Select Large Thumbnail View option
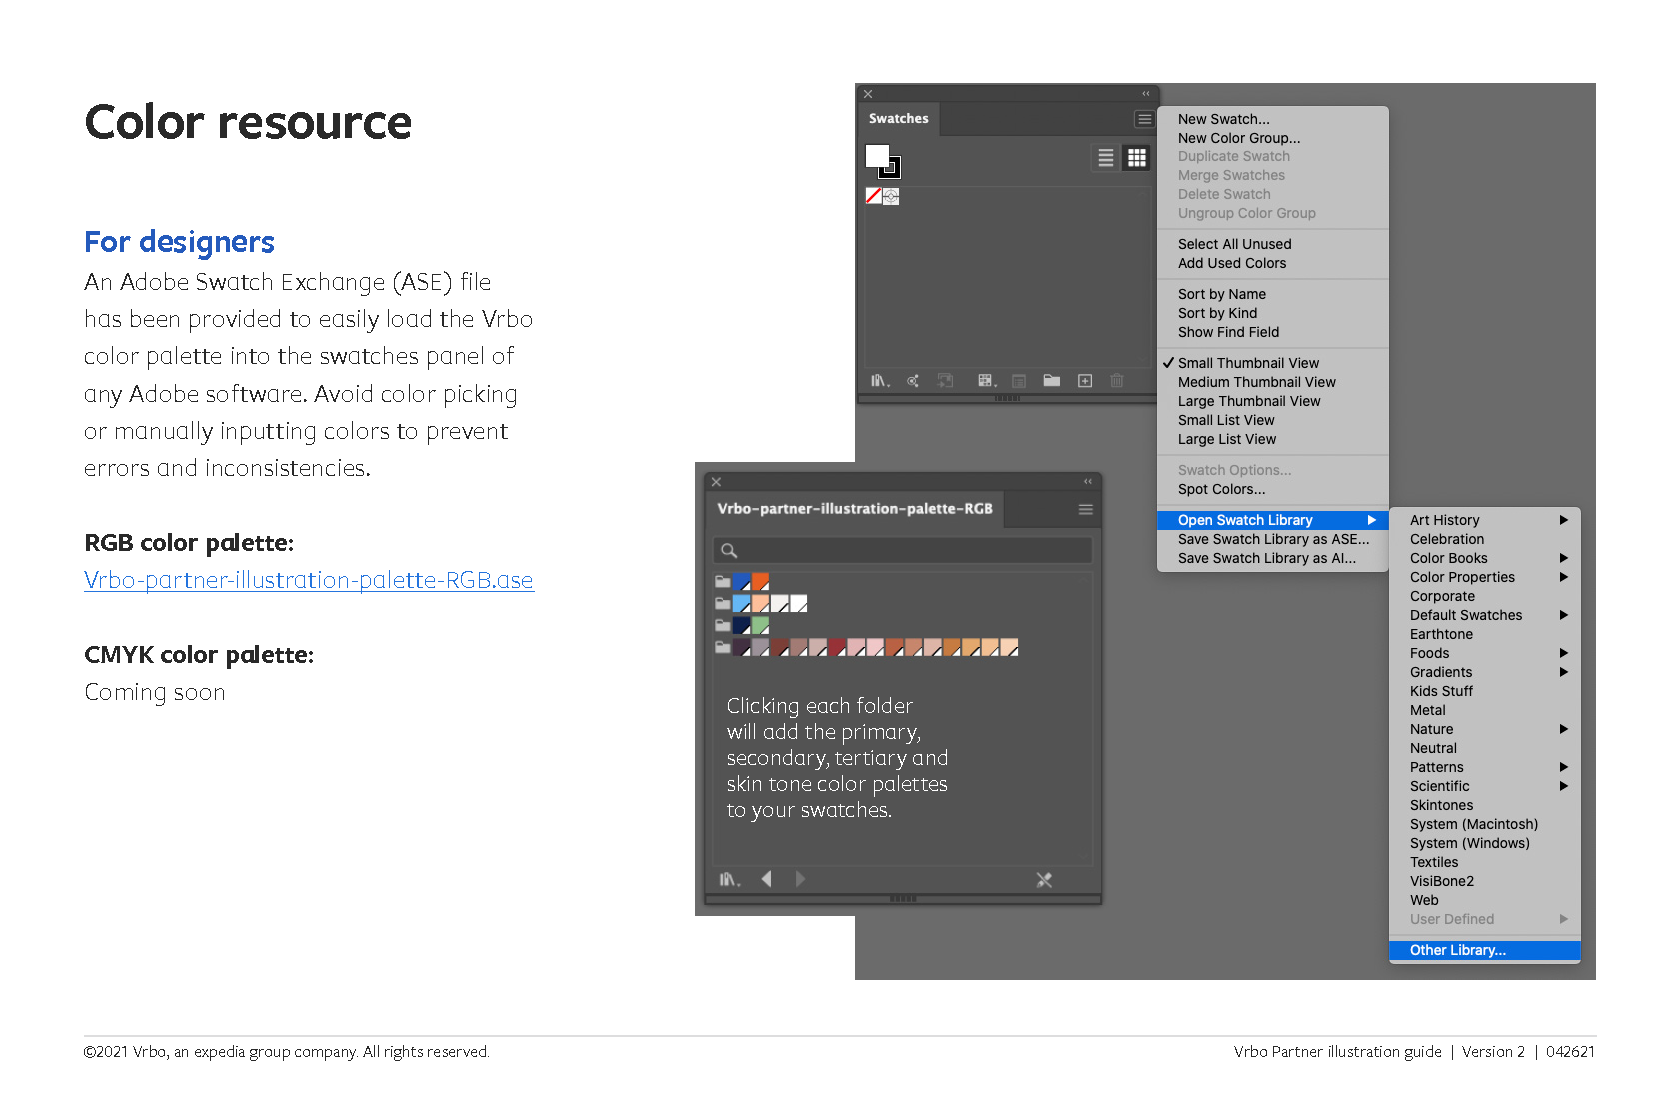 pos(1273,401)
